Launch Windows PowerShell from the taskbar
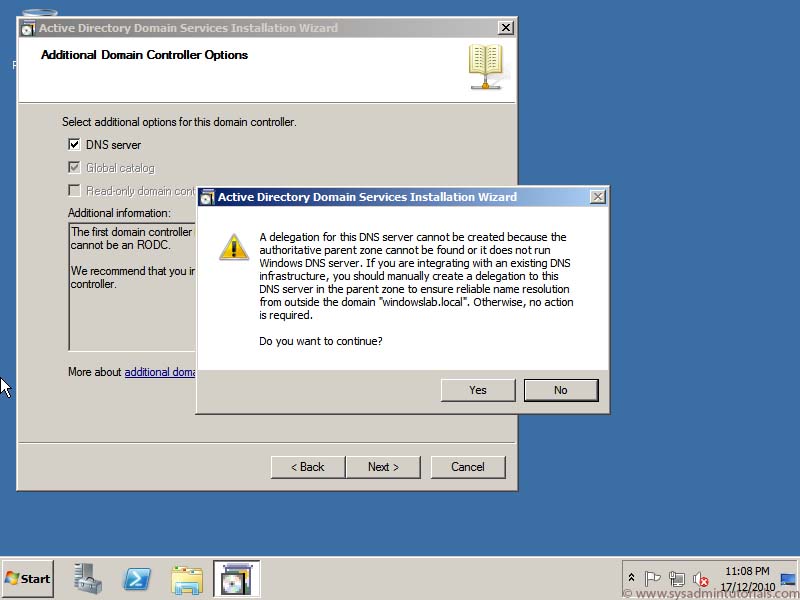800x600 pixels. 137,578
